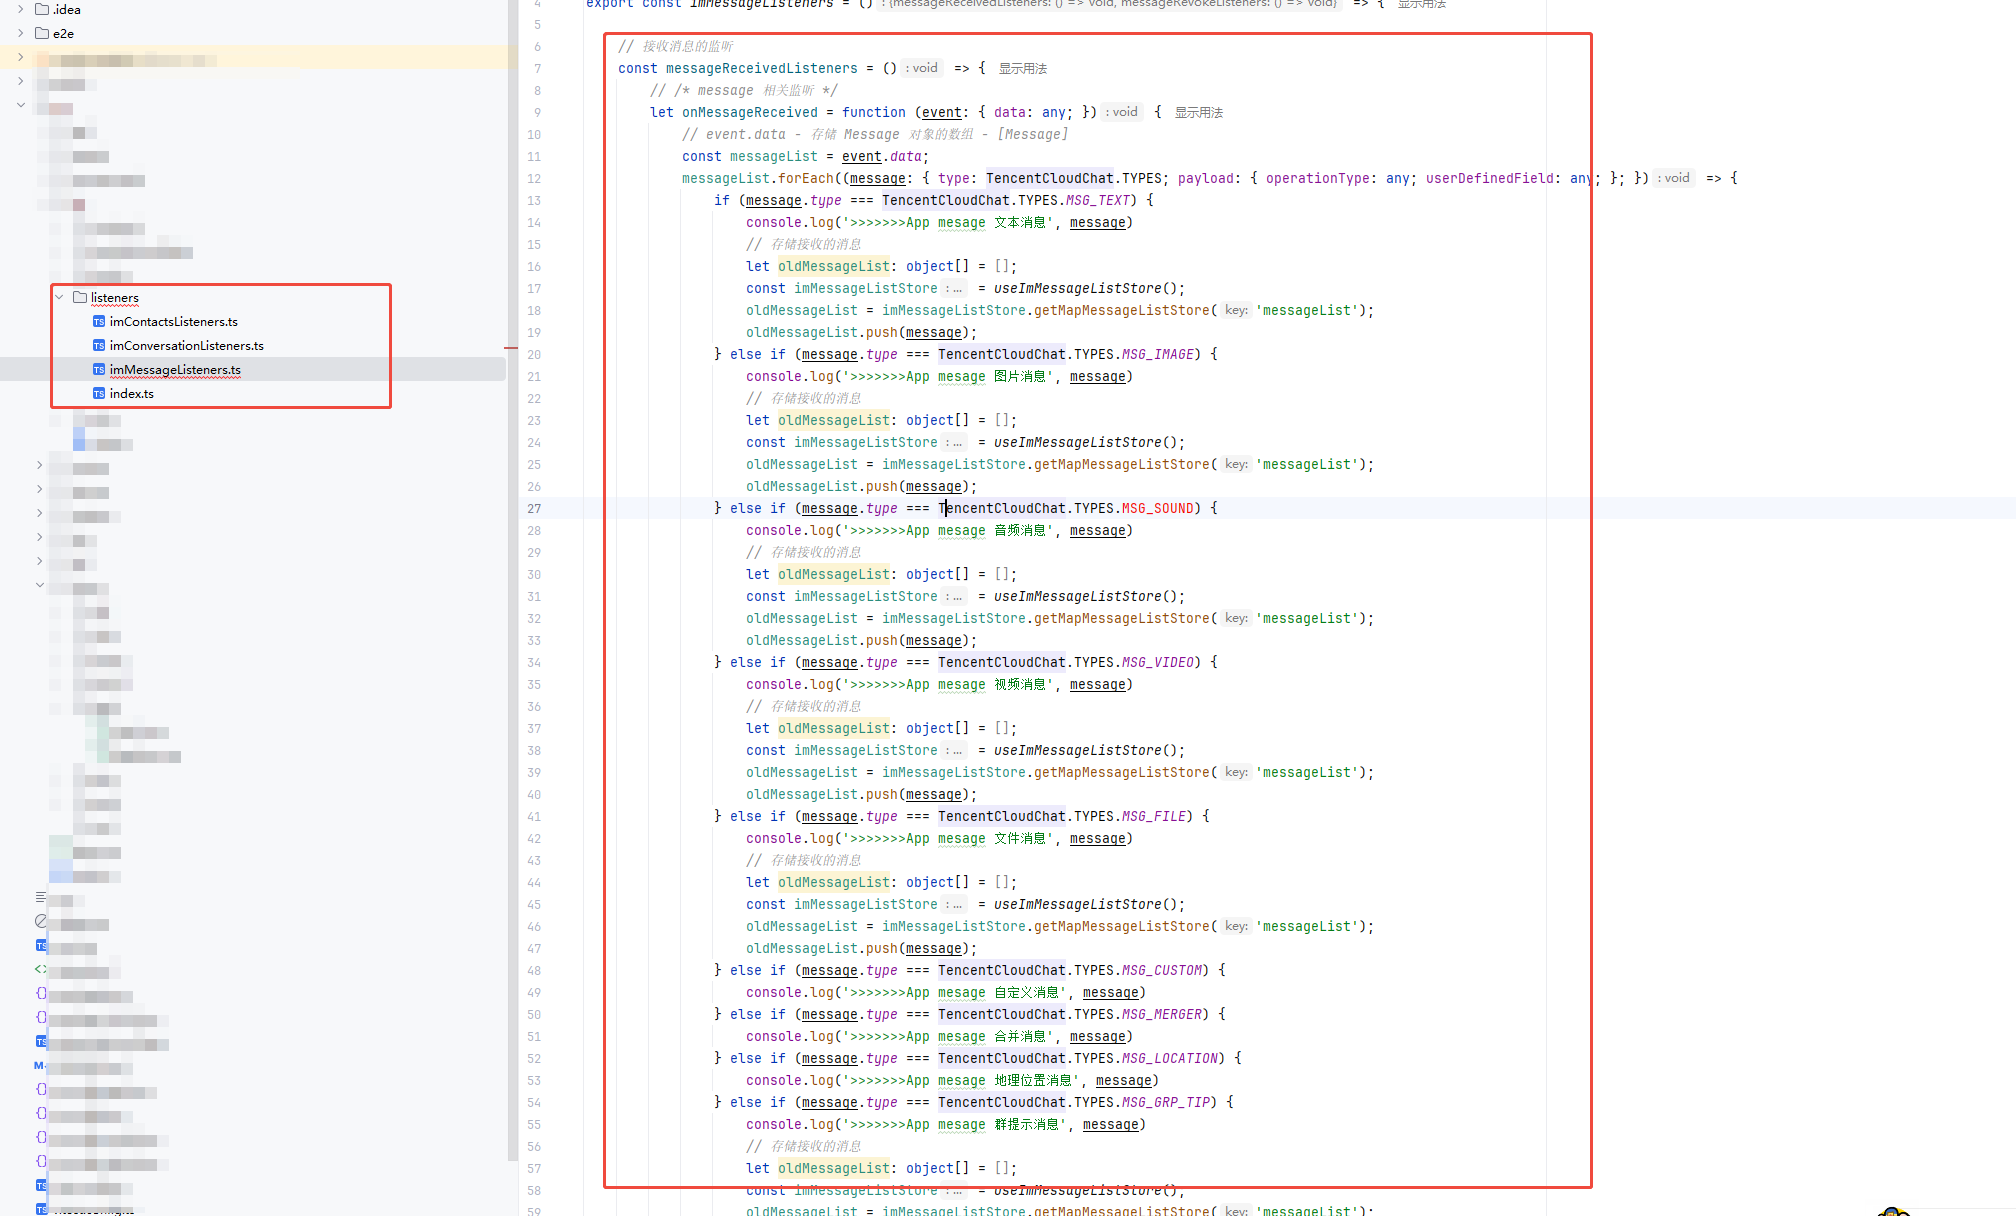This screenshot has height=1216, width=2016.
Task: Click line number 27 in gutter
Action: pyautogui.click(x=534, y=509)
